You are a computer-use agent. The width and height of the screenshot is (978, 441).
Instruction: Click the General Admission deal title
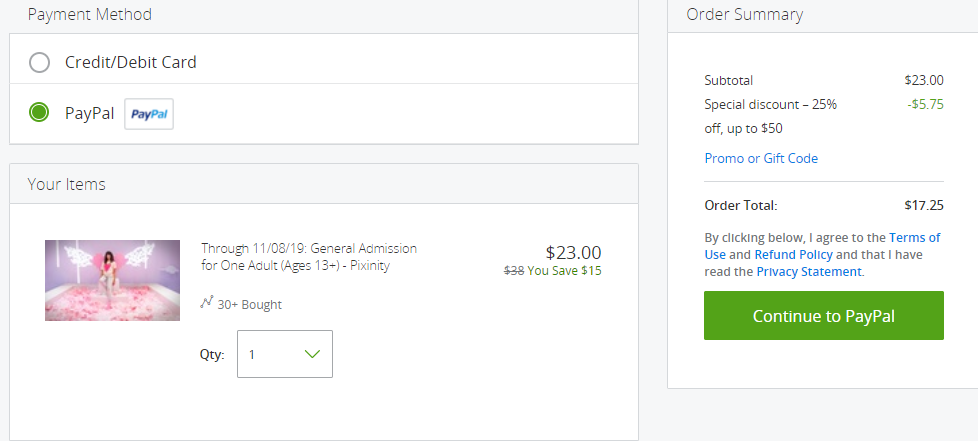[309, 257]
